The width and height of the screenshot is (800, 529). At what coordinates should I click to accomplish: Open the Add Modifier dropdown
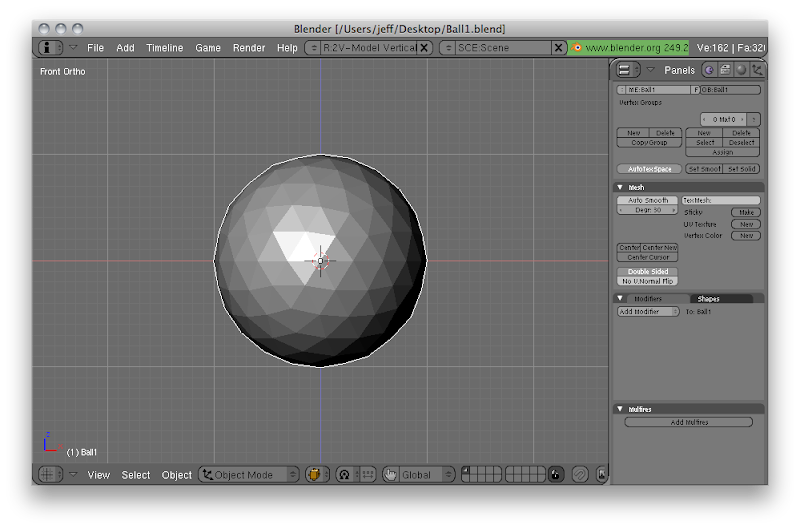tap(648, 312)
